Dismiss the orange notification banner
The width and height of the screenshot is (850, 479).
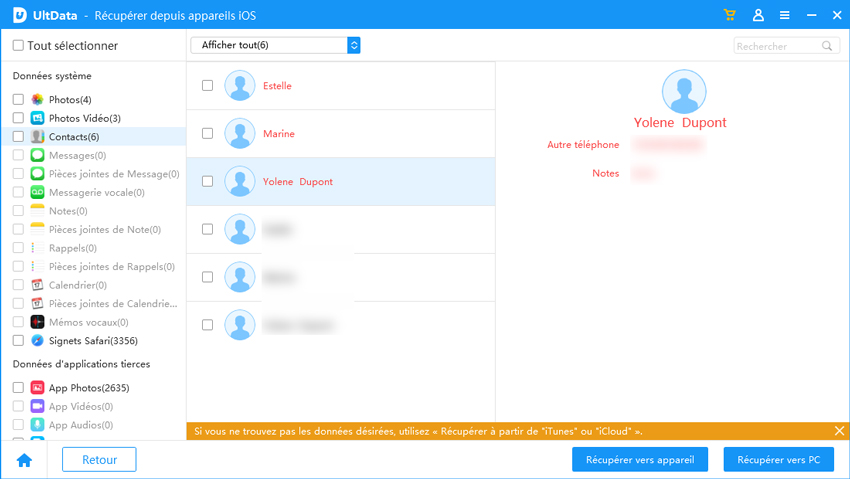pos(839,431)
